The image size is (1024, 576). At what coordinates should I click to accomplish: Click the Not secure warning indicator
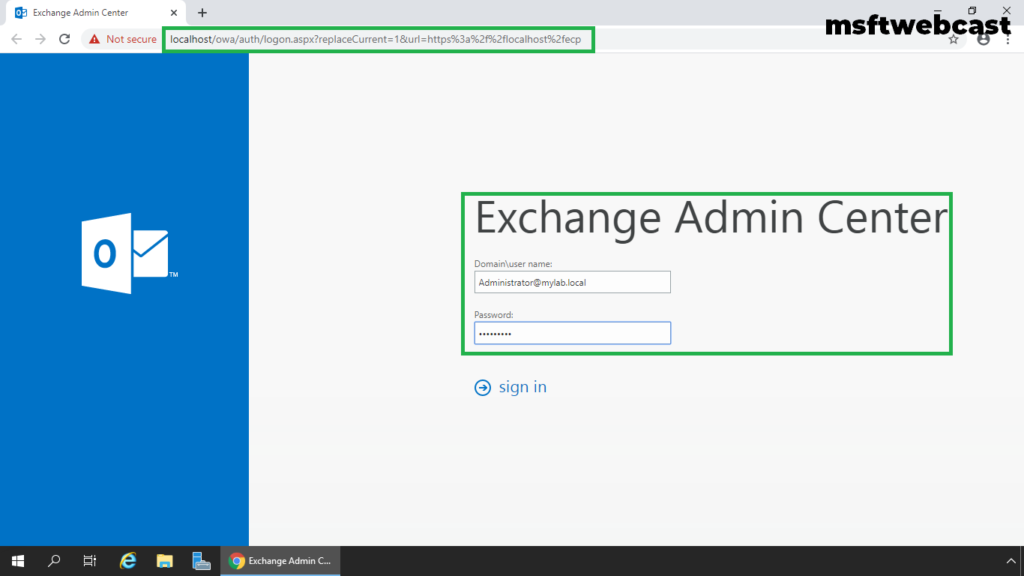pos(123,39)
